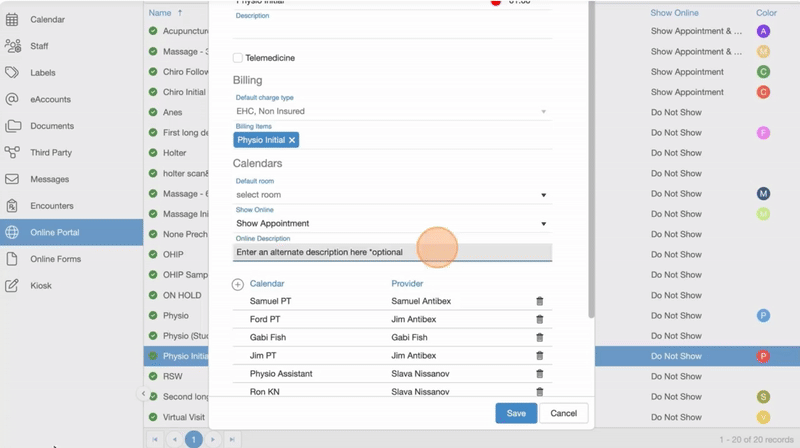Viewport: 800px width, 448px height.
Task: Click the Kiosk sidebar icon
Action: tap(12, 286)
